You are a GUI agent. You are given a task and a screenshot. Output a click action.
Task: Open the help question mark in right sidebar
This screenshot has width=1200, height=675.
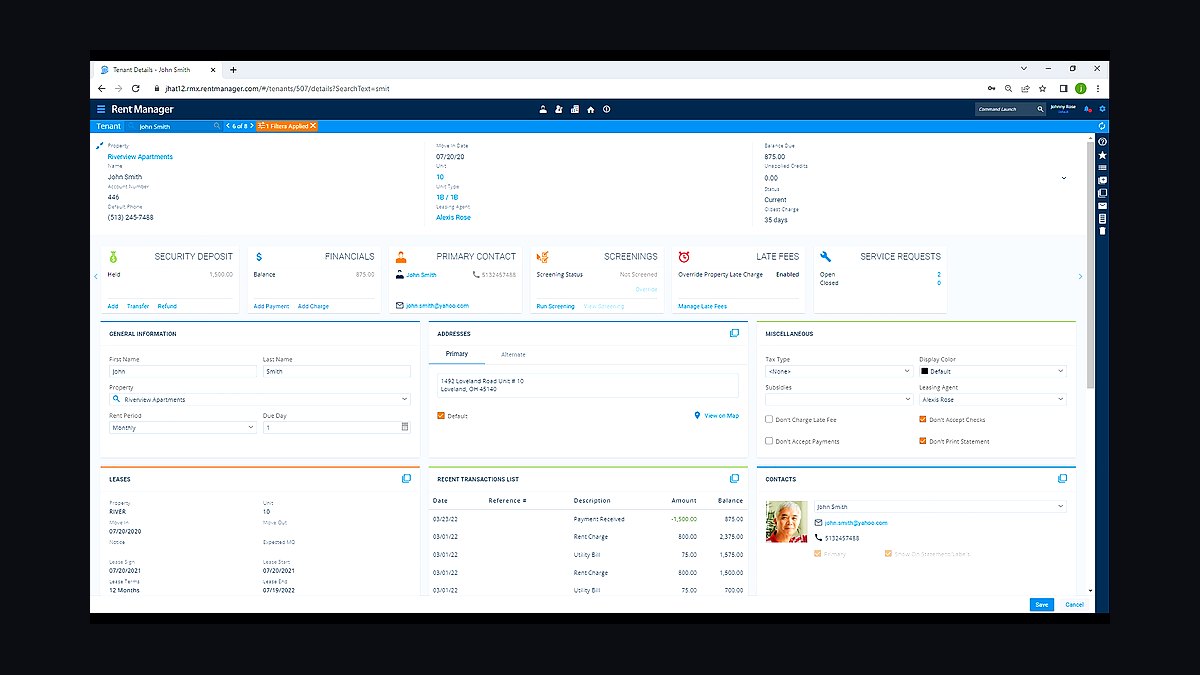tap(1102, 142)
